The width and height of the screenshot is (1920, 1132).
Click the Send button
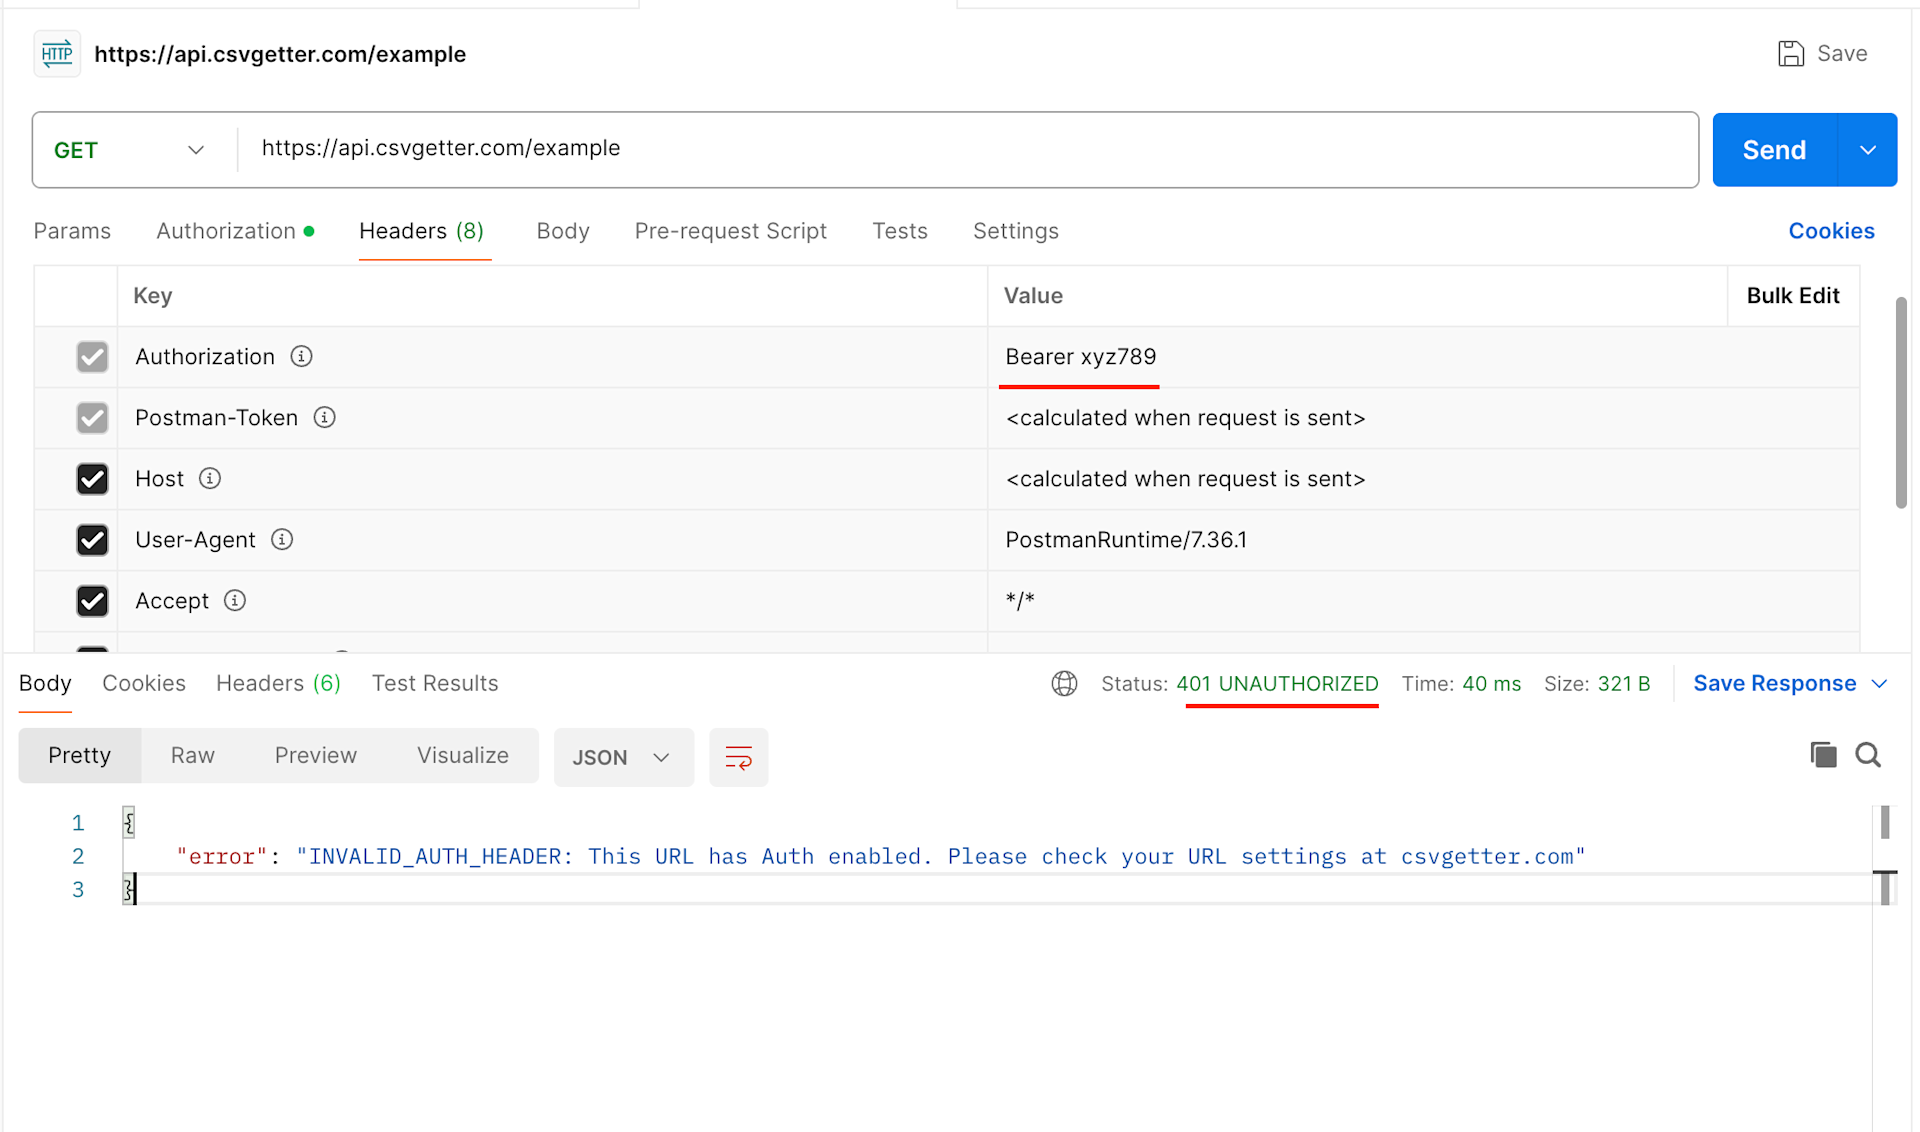(1774, 150)
